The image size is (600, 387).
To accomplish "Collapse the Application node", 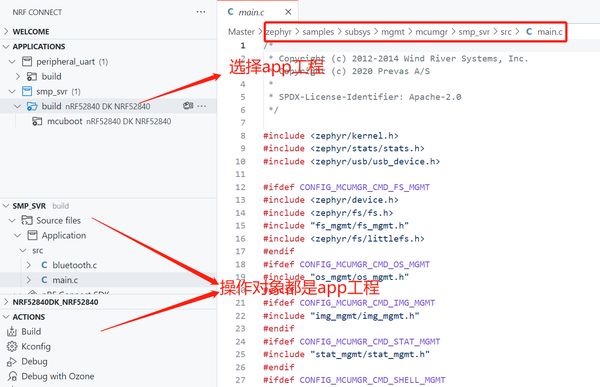I will [18, 235].
